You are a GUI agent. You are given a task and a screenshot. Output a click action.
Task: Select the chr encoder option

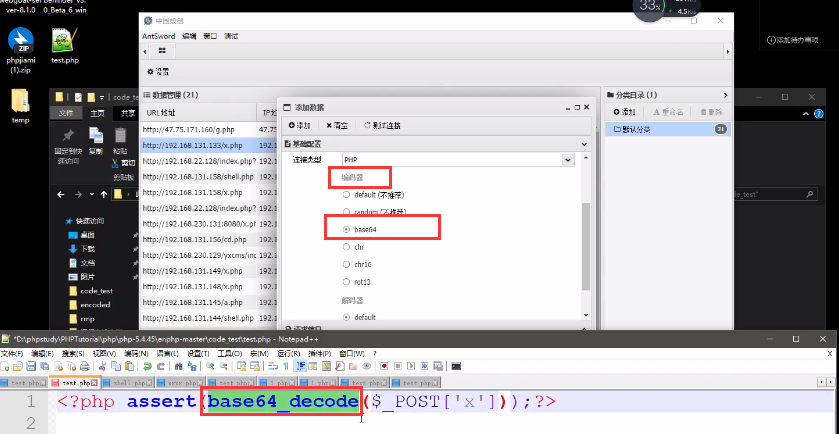click(x=347, y=246)
